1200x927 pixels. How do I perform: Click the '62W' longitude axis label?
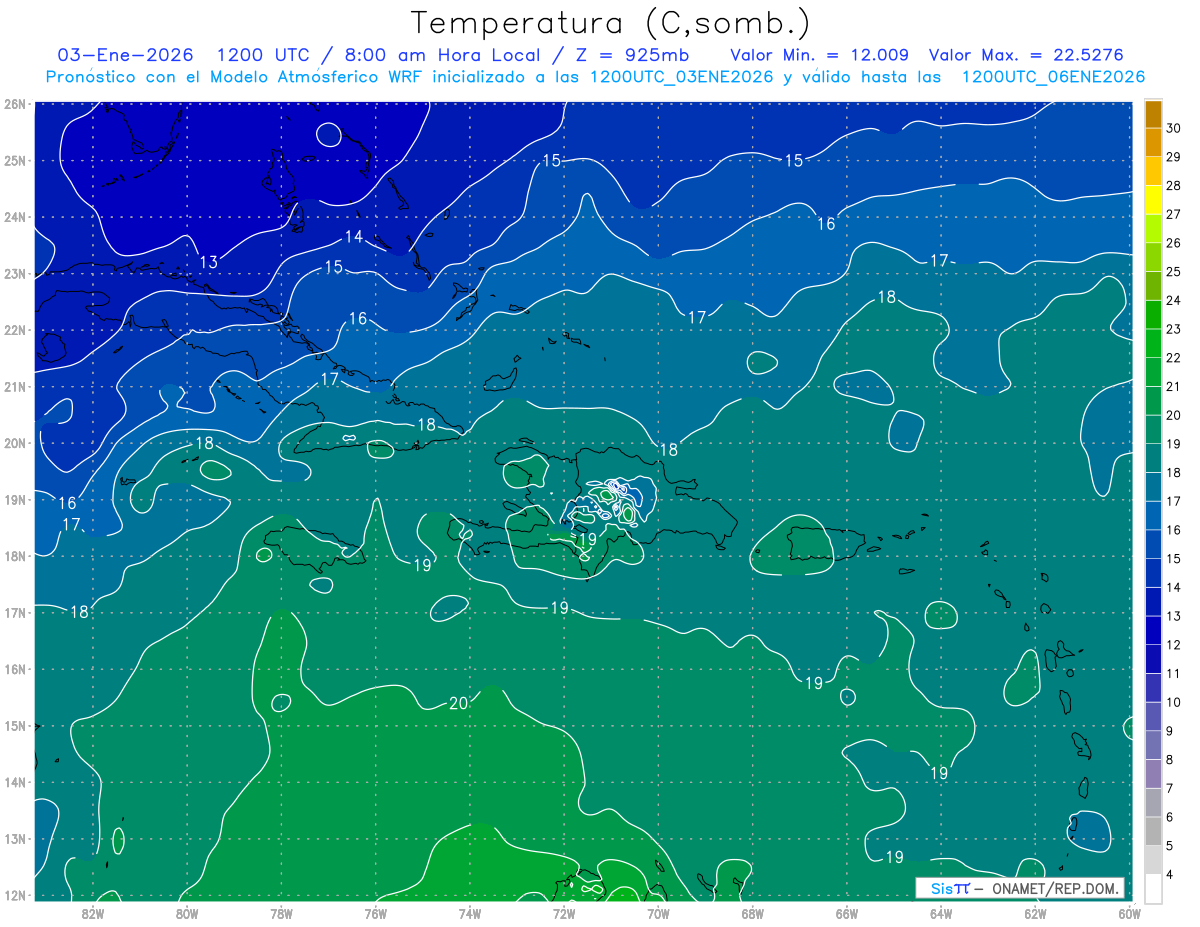1035,913
